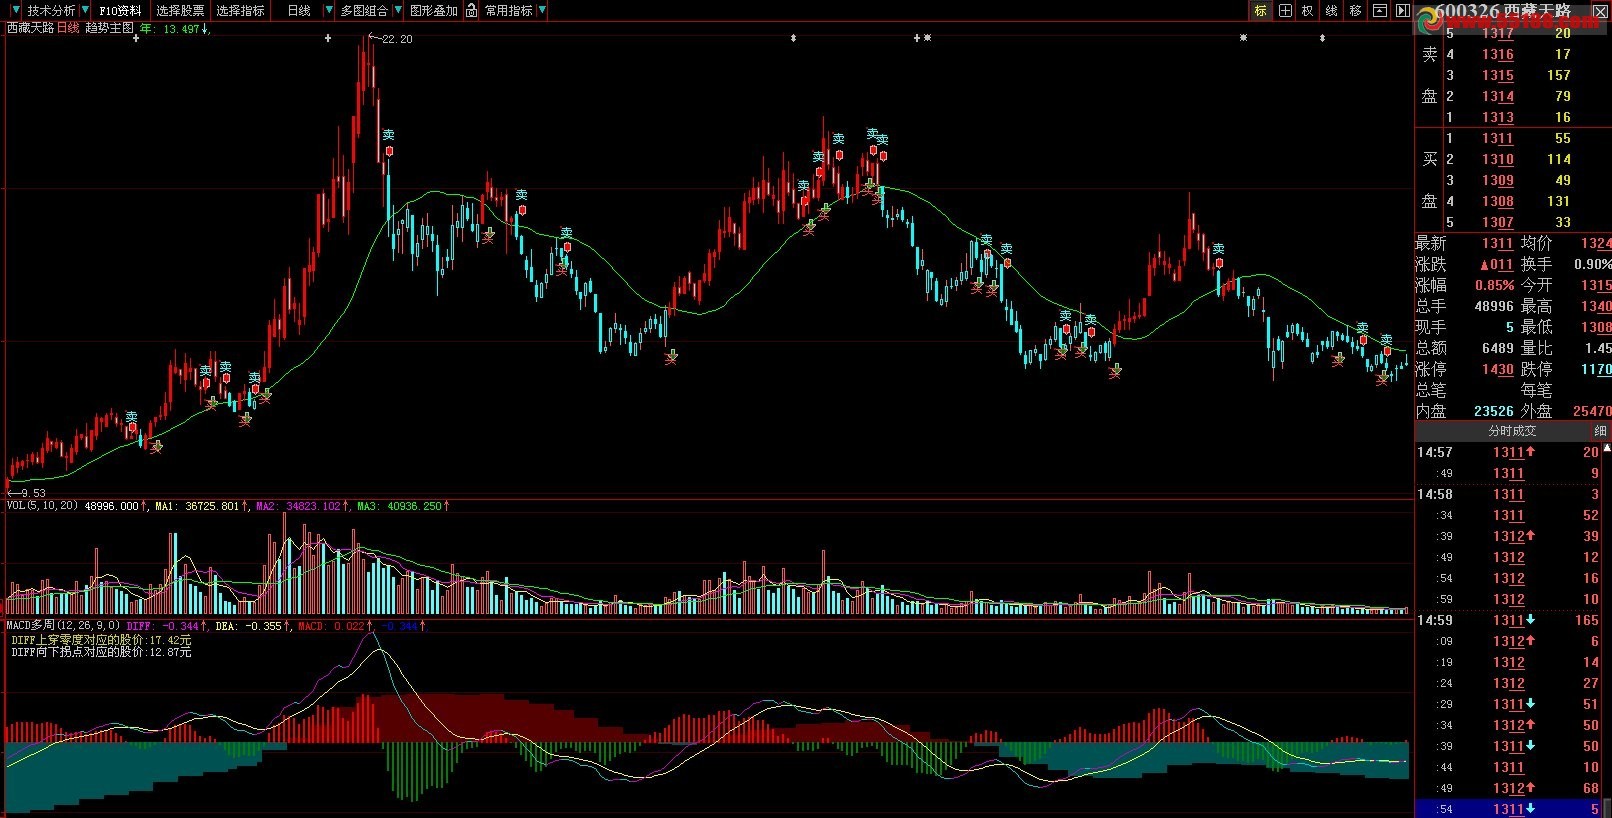The image size is (1612, 818).
Task: Click the skip-to-end side panel icon
Action: coord(1402,11)
